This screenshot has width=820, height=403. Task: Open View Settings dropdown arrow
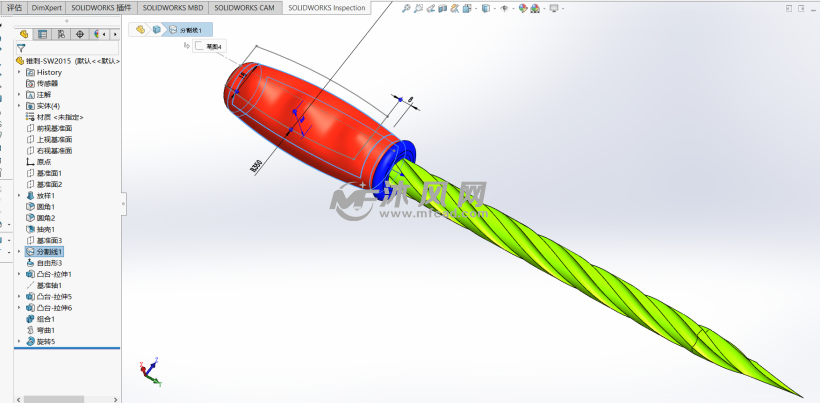coord(562,8)
